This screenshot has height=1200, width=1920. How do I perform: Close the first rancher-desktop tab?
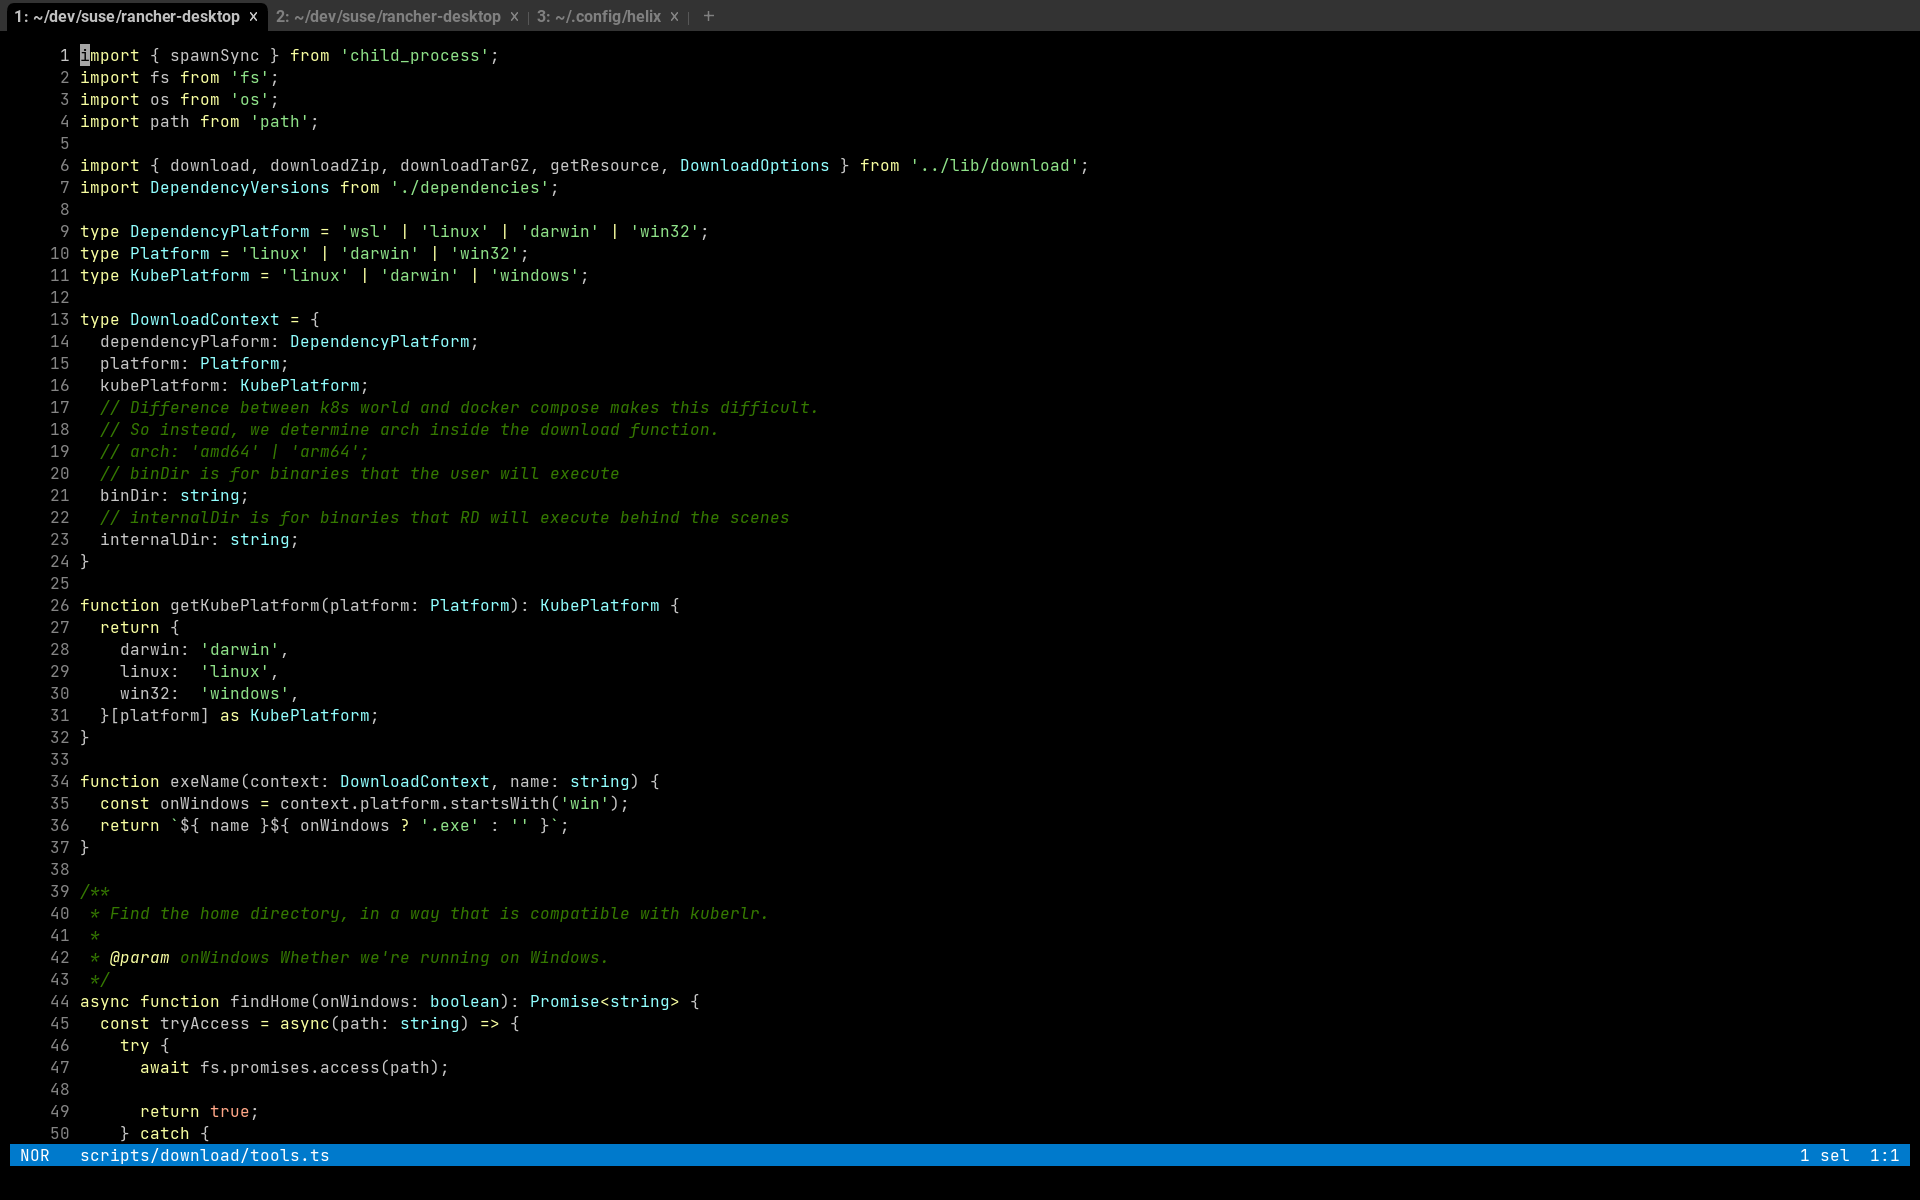coord(253,16)
